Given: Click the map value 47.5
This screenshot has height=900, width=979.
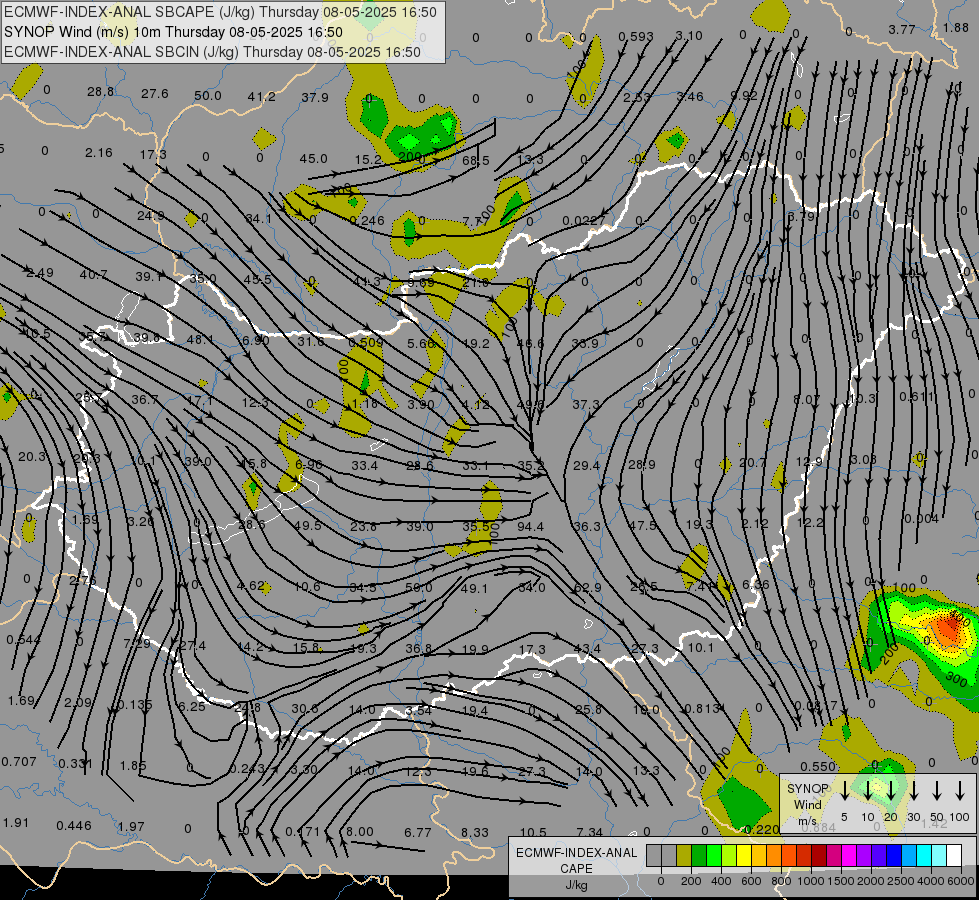Looking at the screenshot, I should [x=642, y=525].
